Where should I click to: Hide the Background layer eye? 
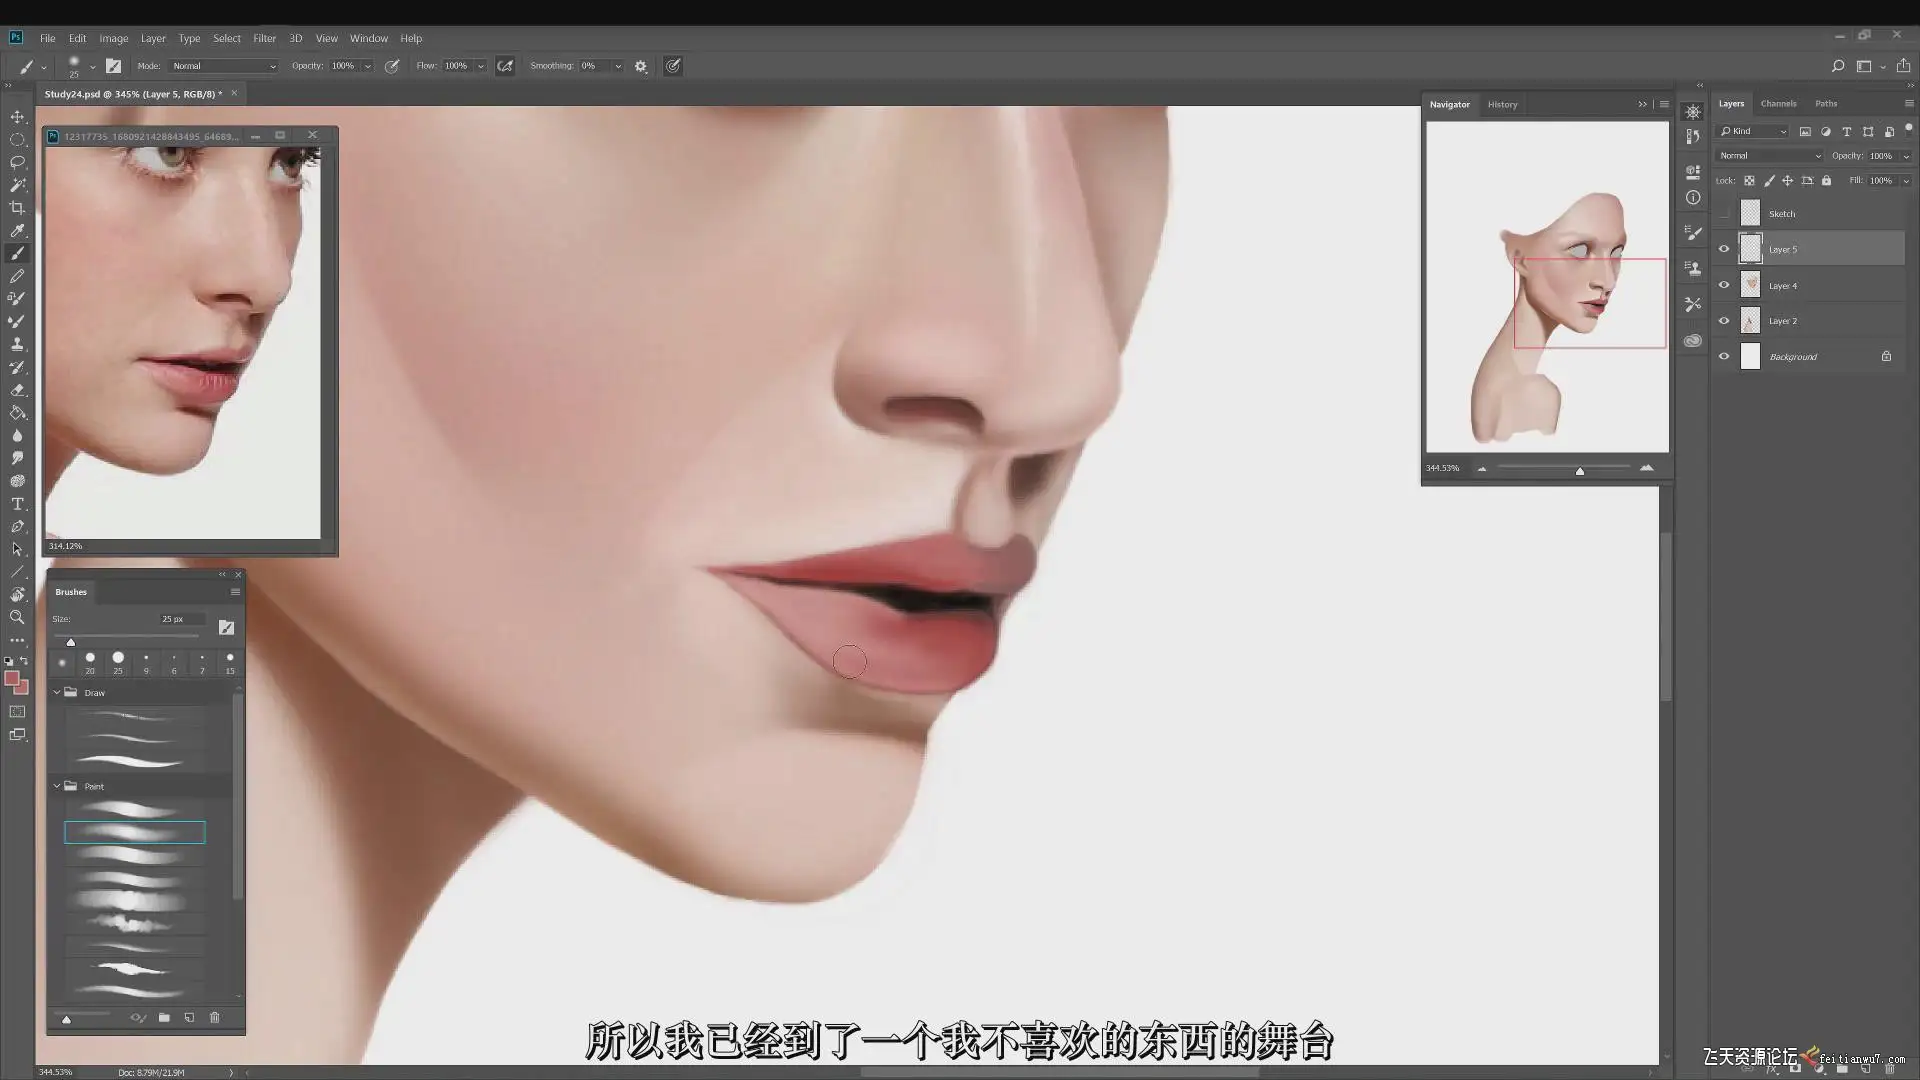1724,356
